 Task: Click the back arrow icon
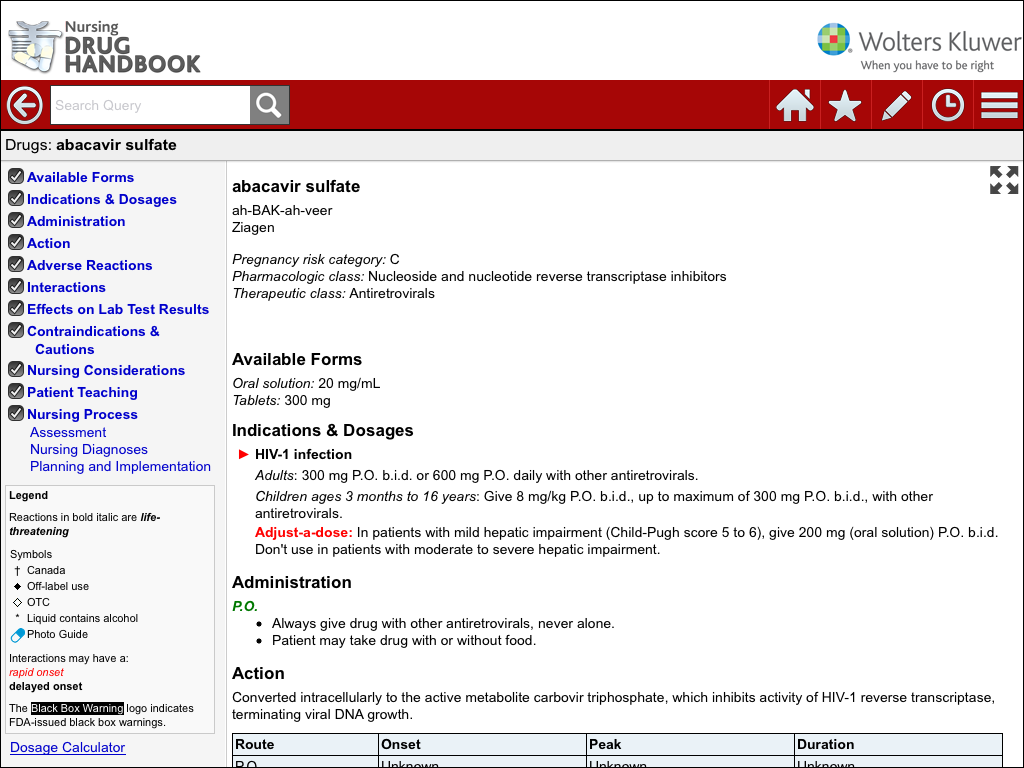tap(24, 105)
